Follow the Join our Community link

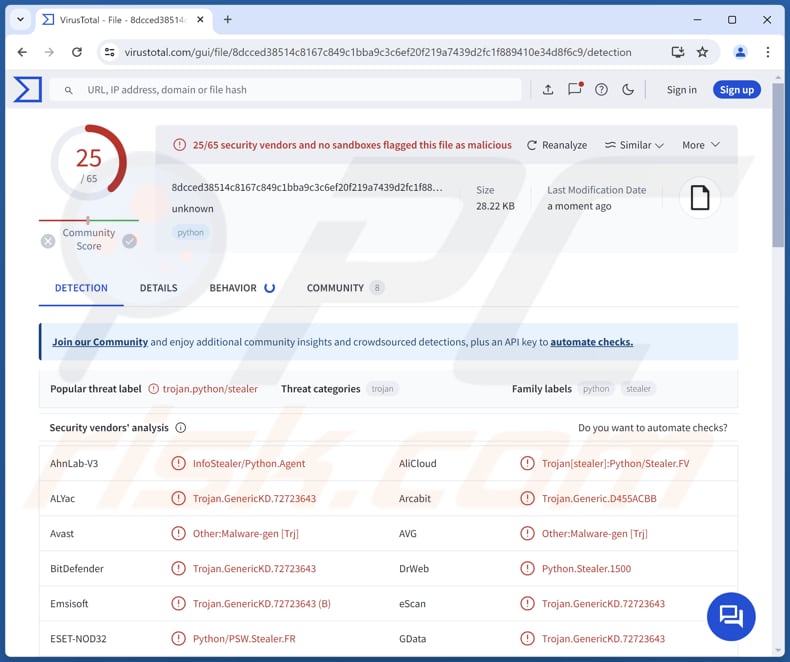[x=100, y=342]
